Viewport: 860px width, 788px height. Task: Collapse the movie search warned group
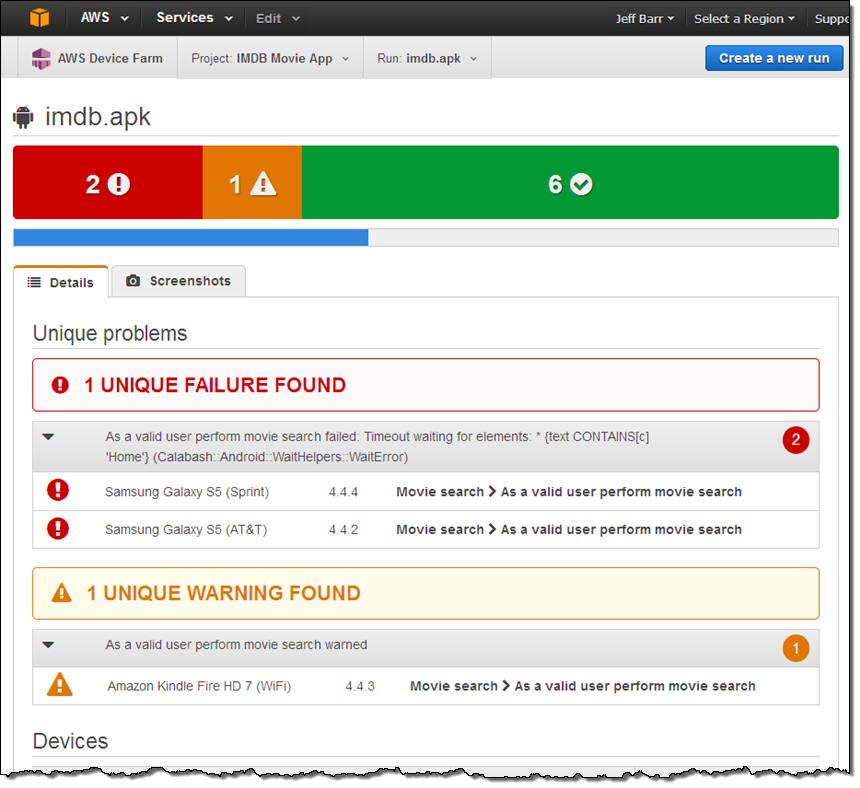pyautogui.click(x=48, y=646)
